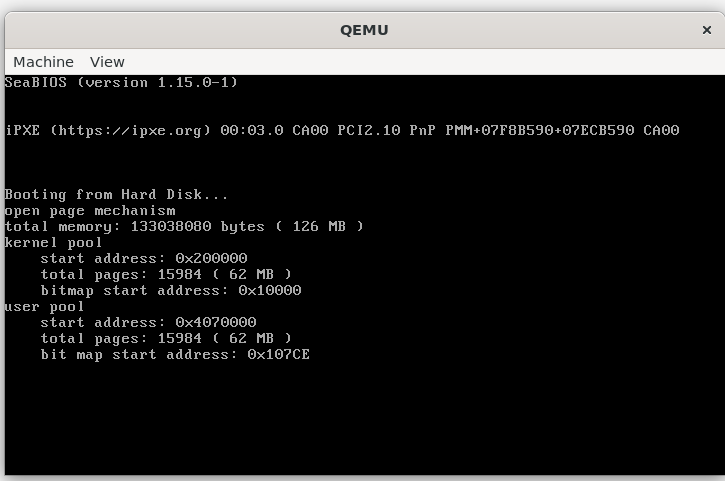This screenshot has width=725, height=481.
Task: Click the total memory 133038080 bytes line
Action: click(184, 227)
